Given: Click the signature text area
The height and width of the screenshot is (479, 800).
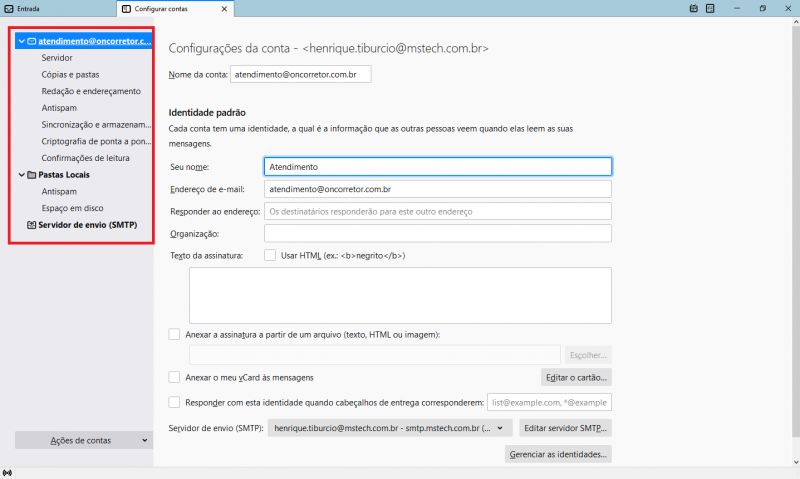Looking at the screenshot, I should pyautogui.click(x=400, y=295).
